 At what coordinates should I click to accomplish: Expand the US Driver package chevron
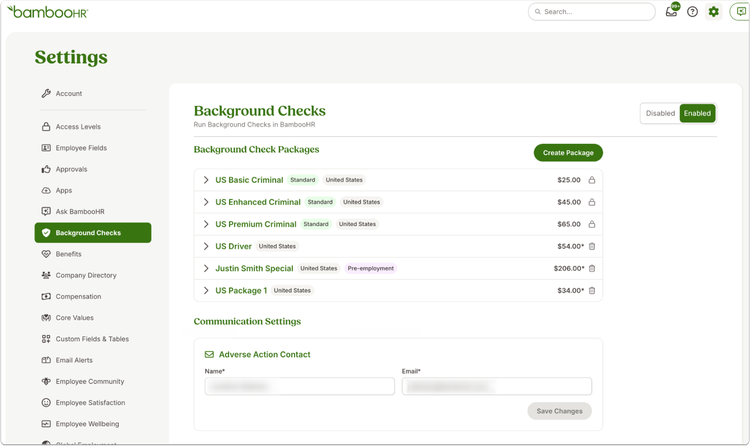pyautogui.click(x=206, y=246)
